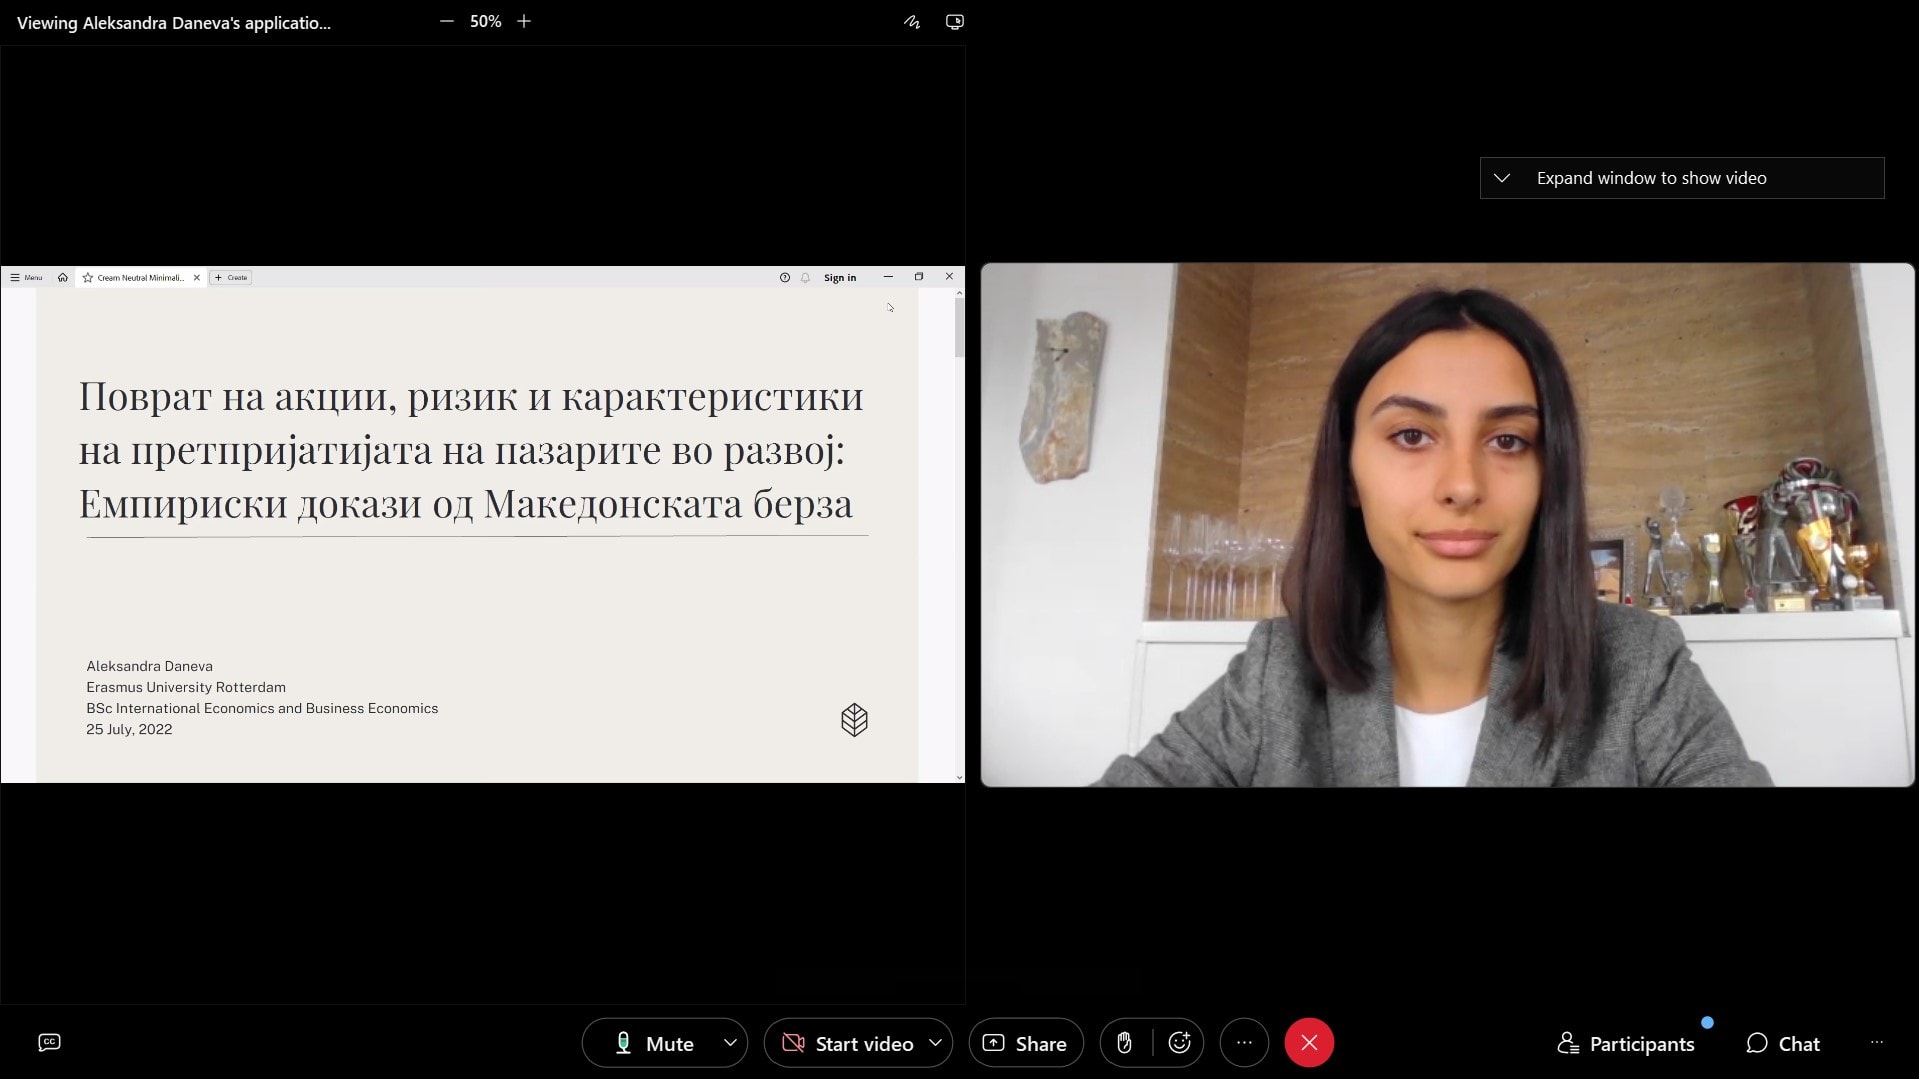Raise hand using the hand icon
This screenshot has width=1919, height=1079.
[1124, 1043]
